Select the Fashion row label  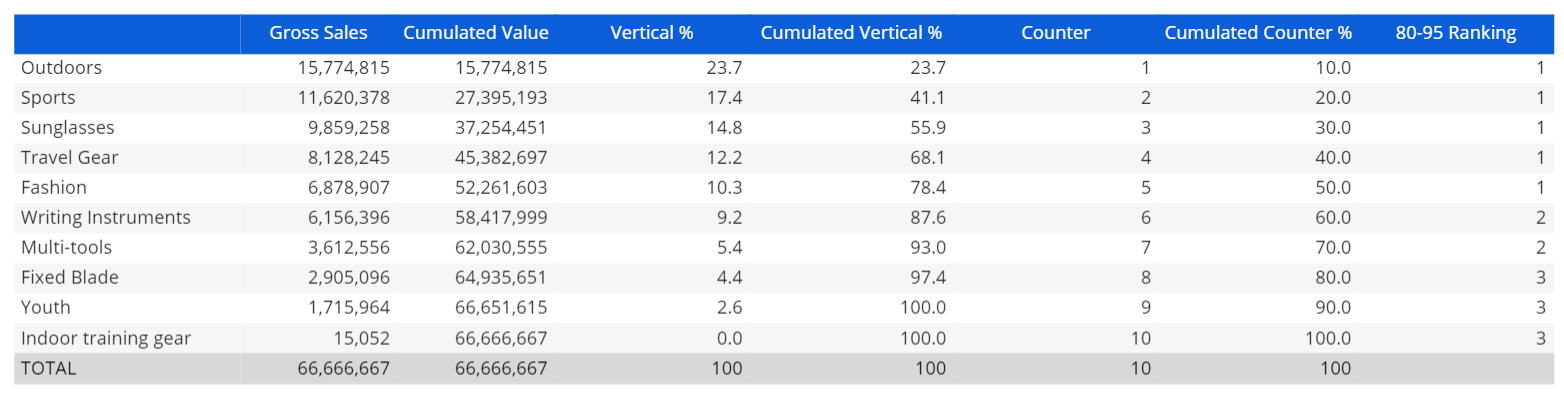pos(54,188)
